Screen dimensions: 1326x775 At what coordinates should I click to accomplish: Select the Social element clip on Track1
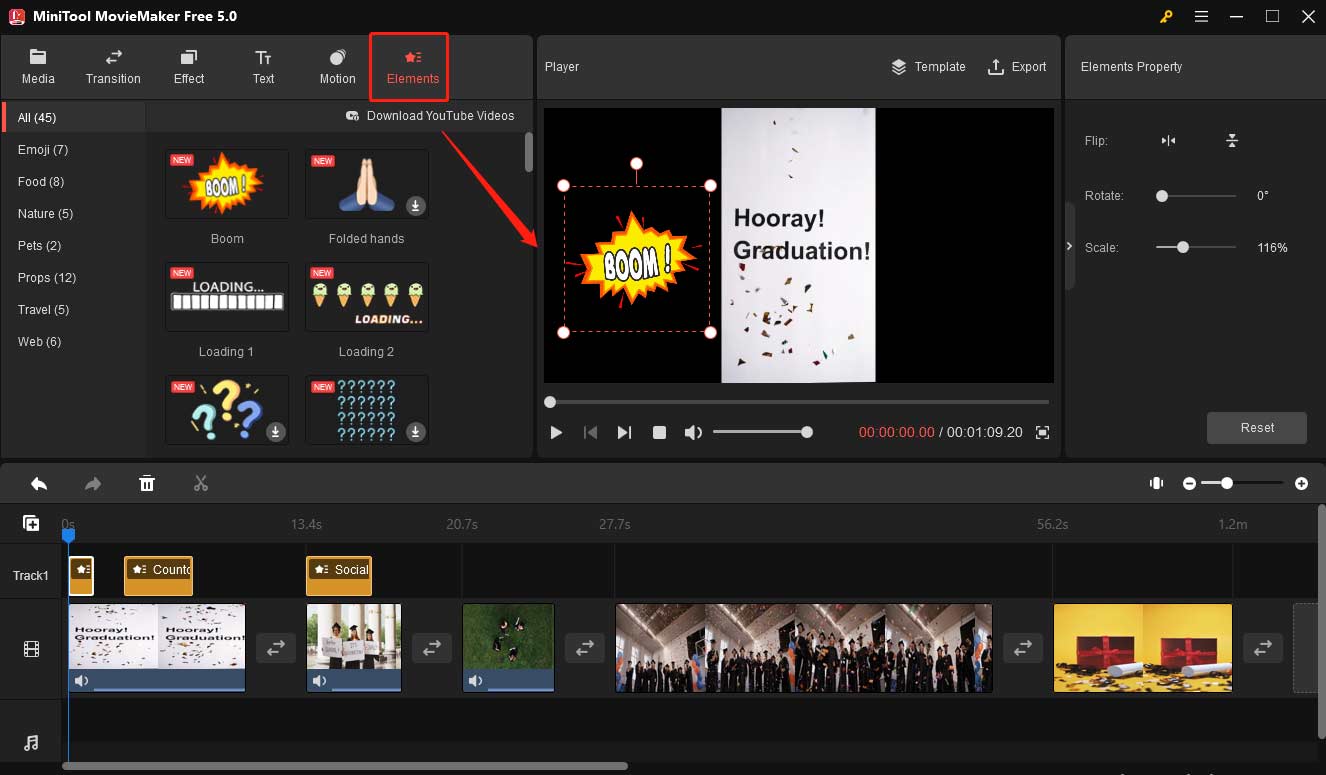(x=339, y=575)
